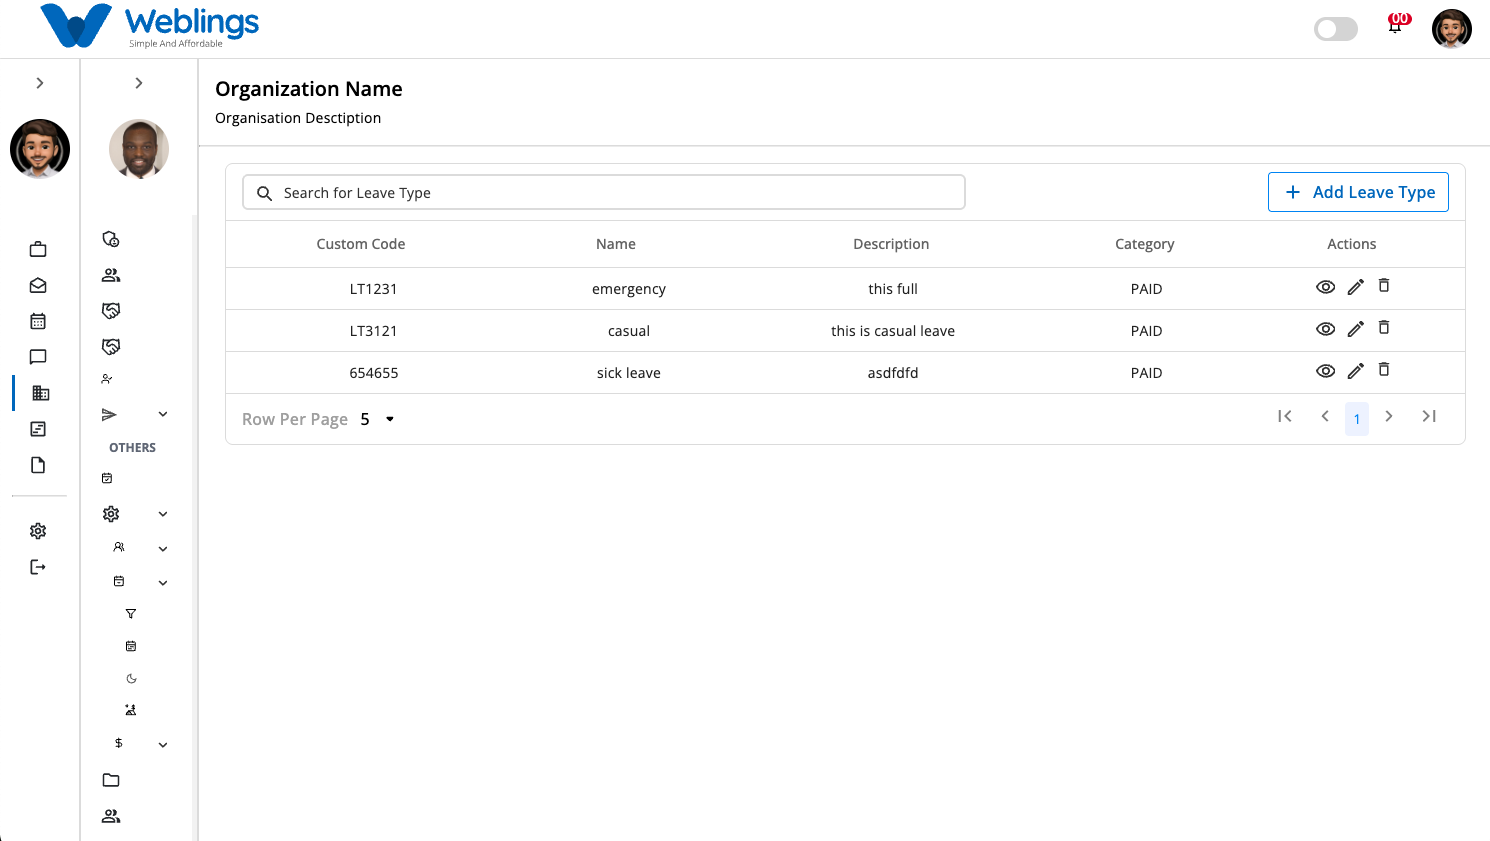This screenshot has width=1490, height=841.
Task: Expand the dollar sign menu chevron
Action: coord(163,745)
